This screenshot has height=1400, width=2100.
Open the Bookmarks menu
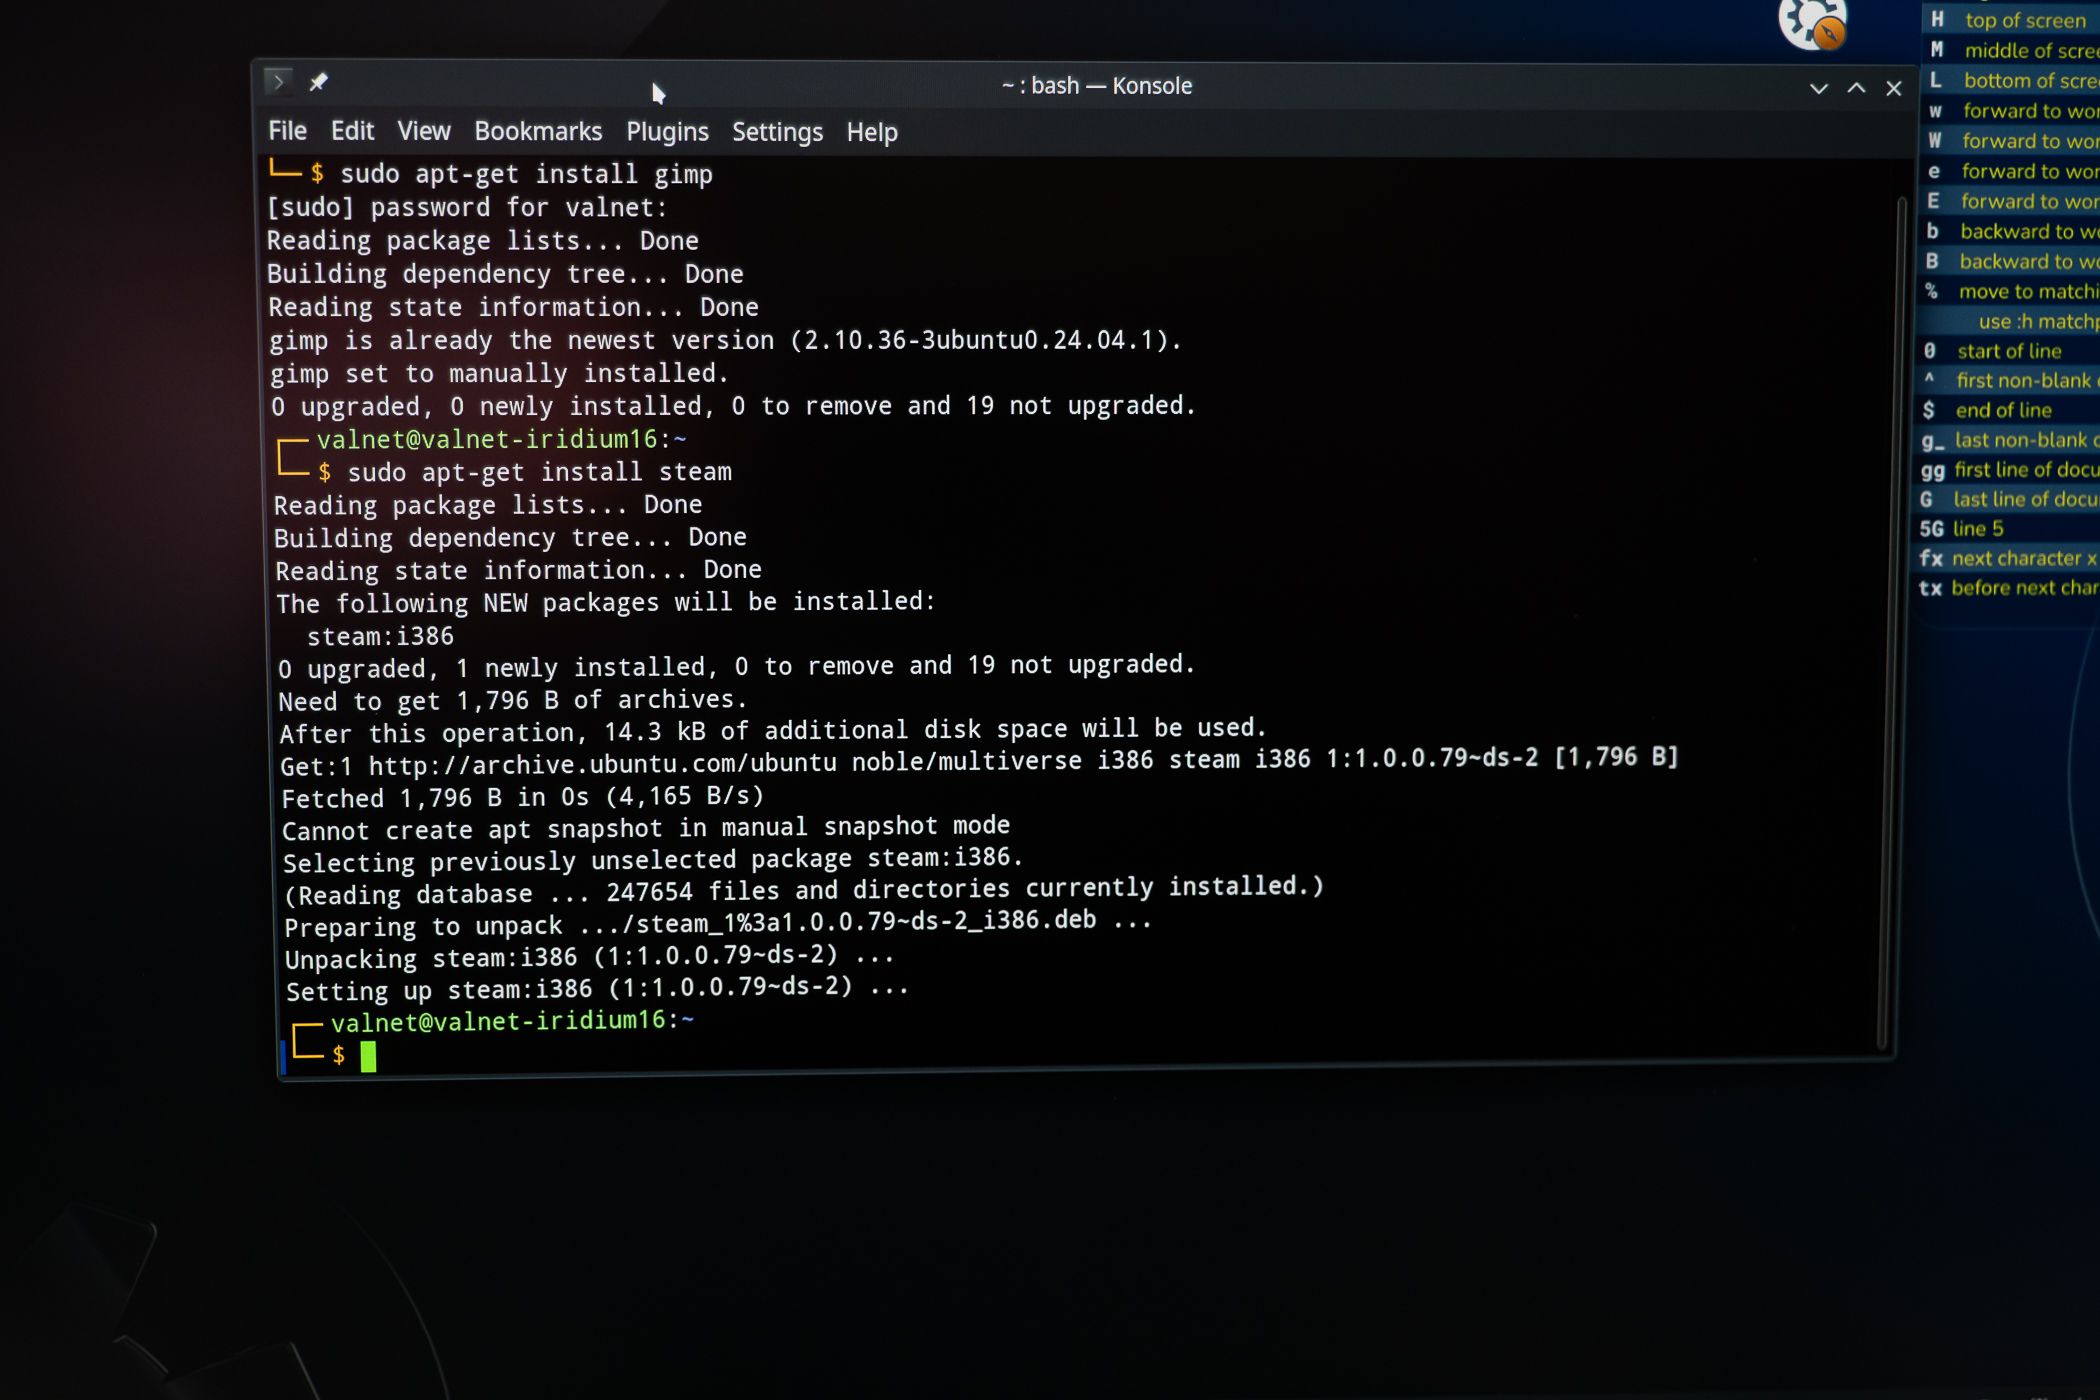[x=538, y=130]
